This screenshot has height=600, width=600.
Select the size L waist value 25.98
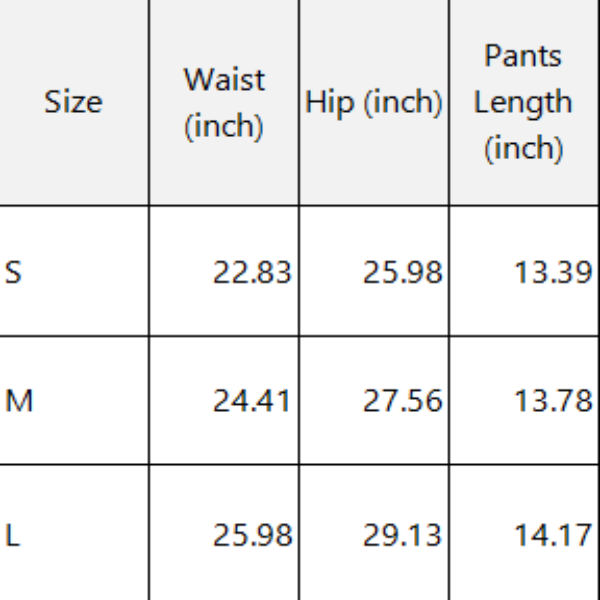pos(251,535)
